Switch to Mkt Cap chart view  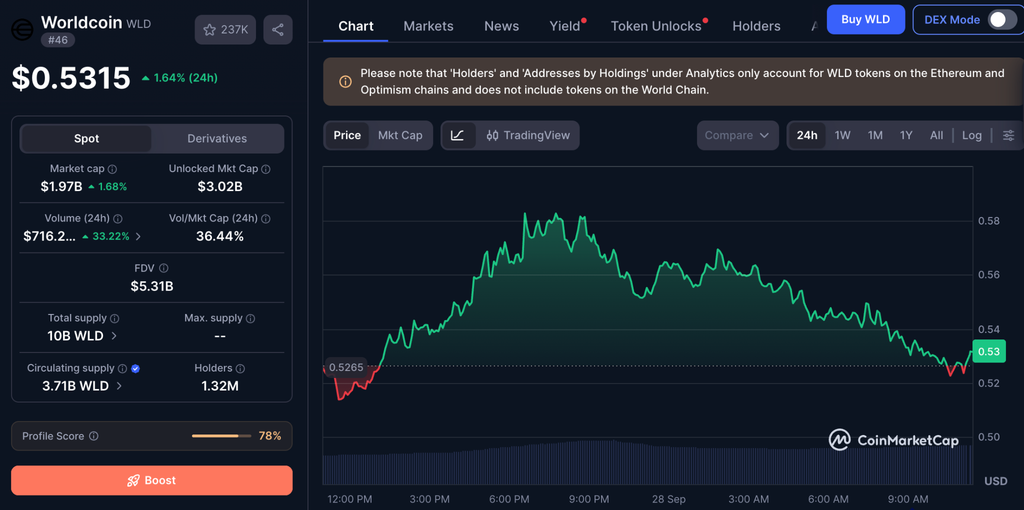point(400,135)
